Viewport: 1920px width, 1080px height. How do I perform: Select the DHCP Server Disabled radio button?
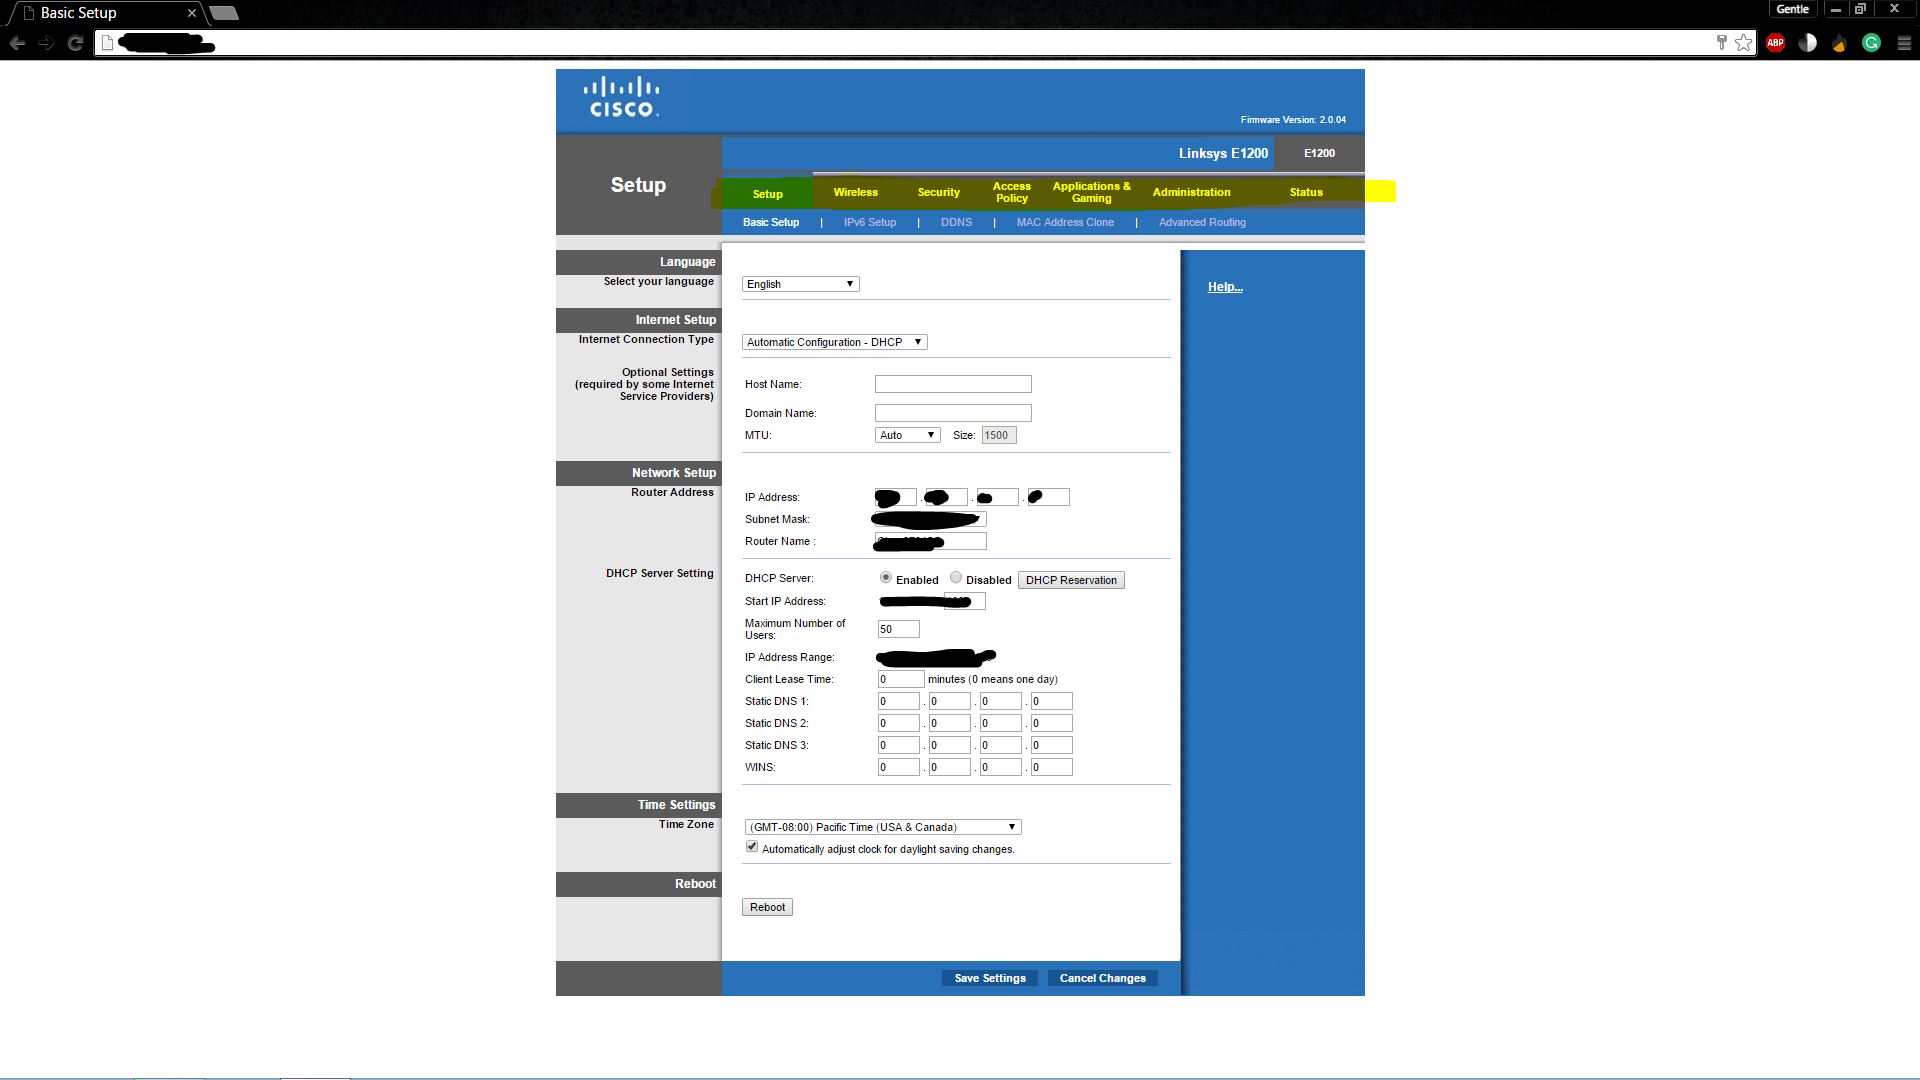coord(956,578)
